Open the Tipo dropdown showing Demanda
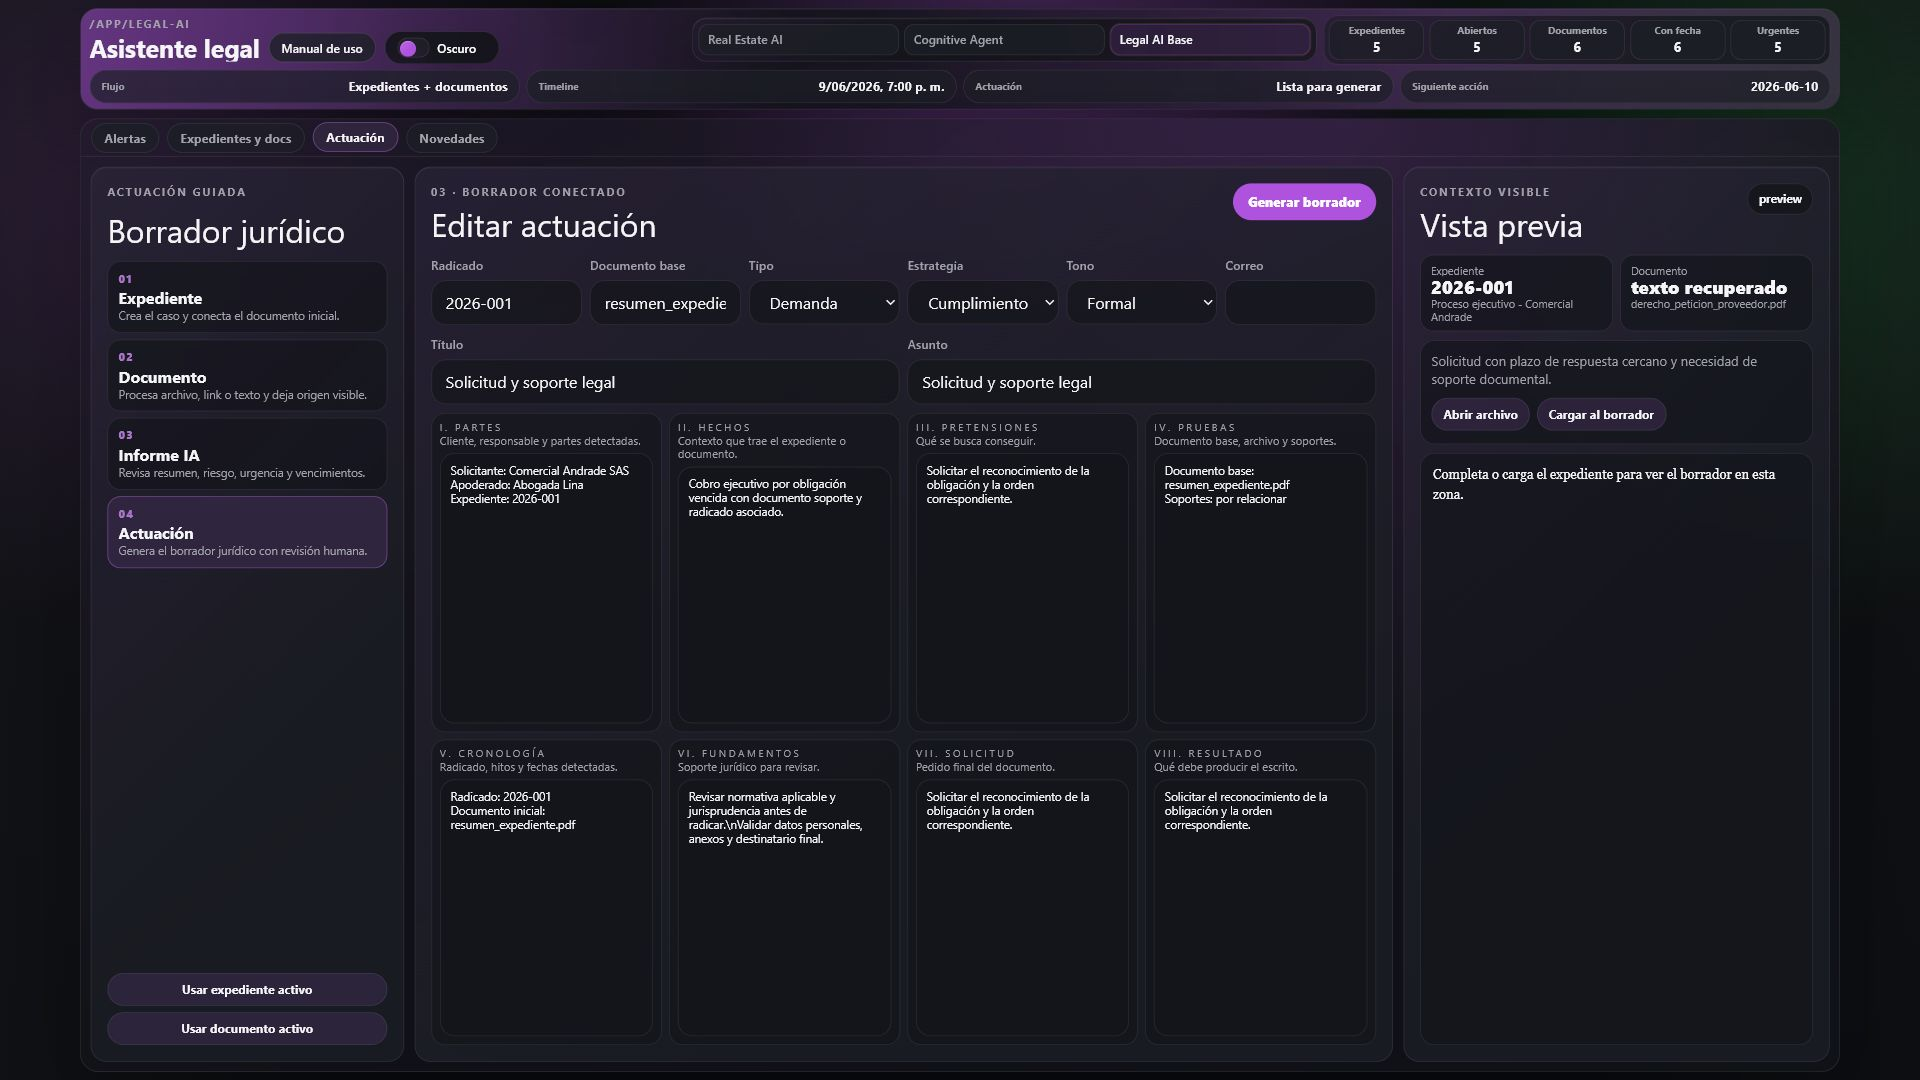 [x=824, y=302]
